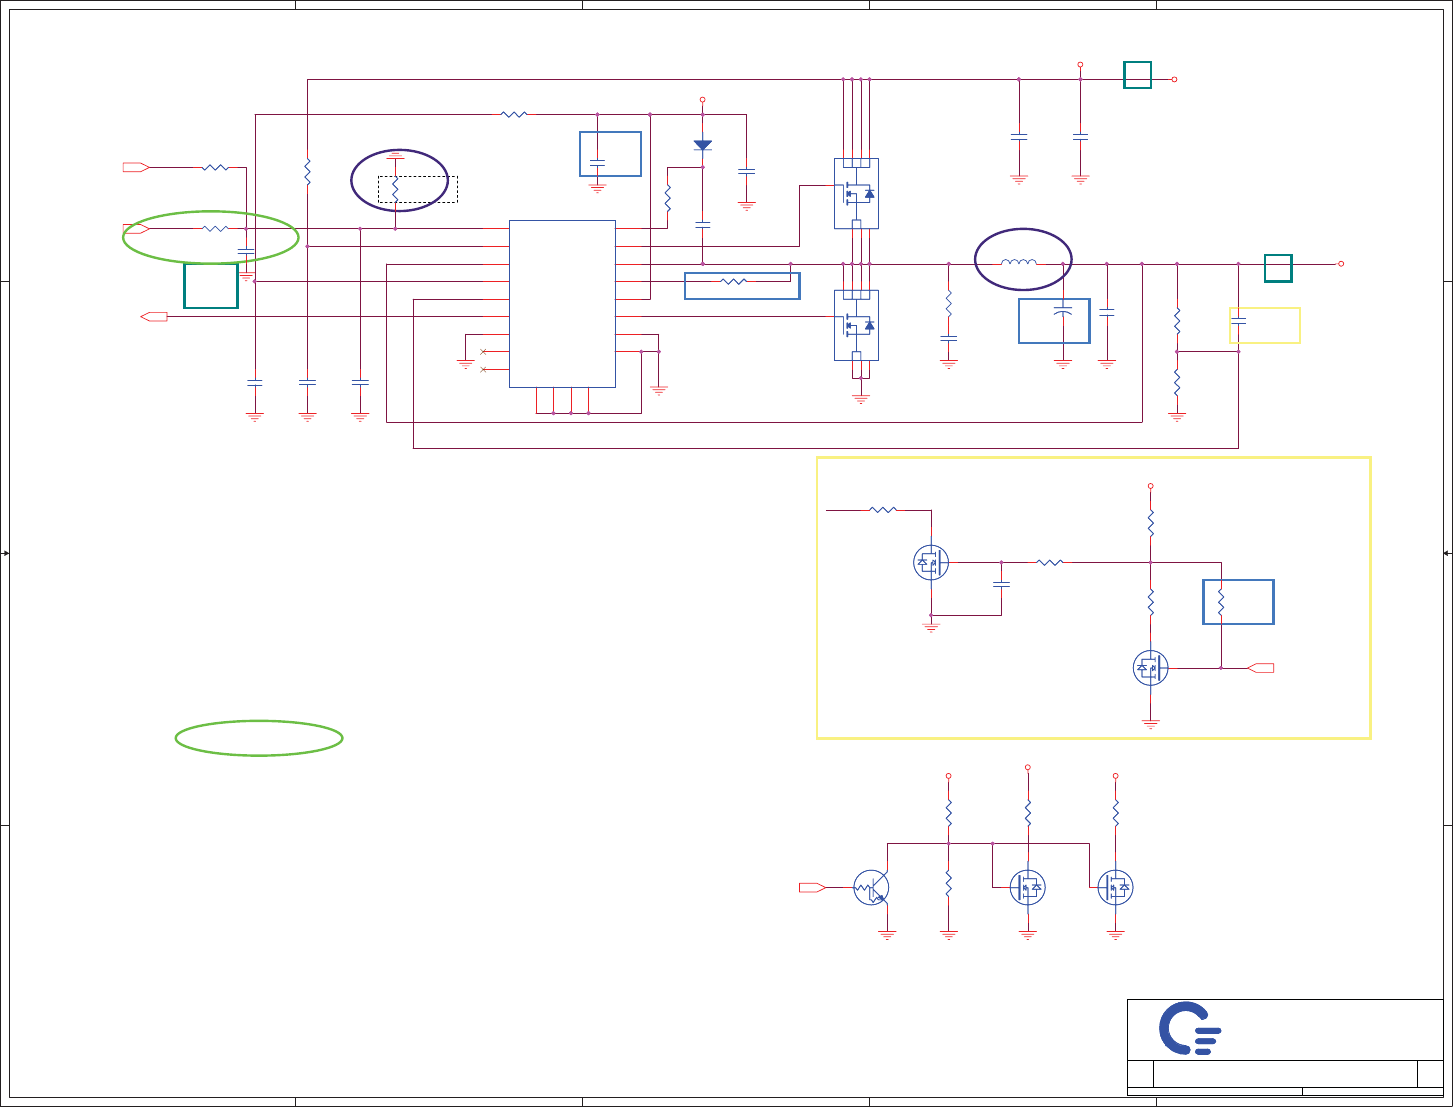Select the upper feedback divider resistor
1453x1107 pixels.
[x=1177, y=321]
